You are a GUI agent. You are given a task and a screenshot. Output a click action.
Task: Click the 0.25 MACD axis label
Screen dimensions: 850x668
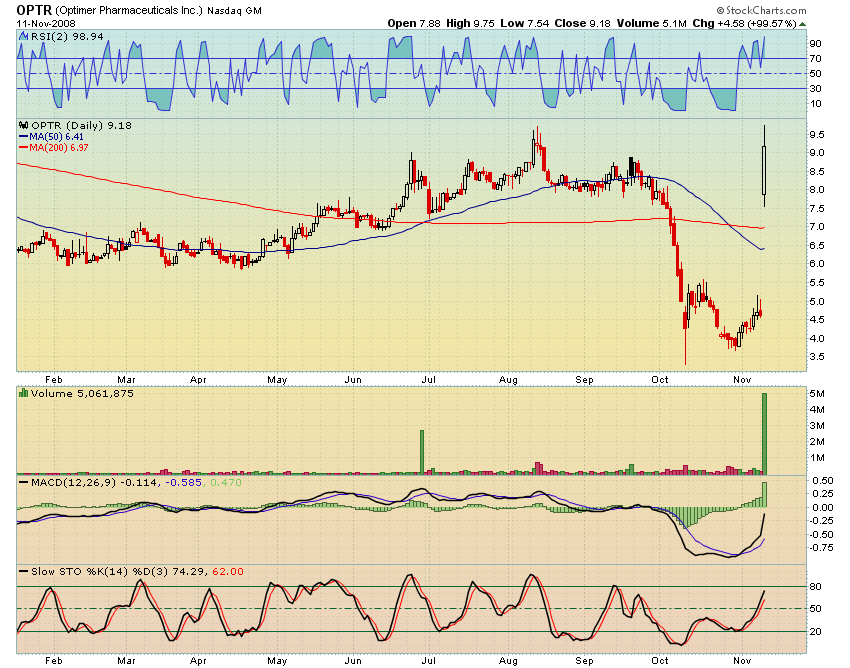click(823, 493)
